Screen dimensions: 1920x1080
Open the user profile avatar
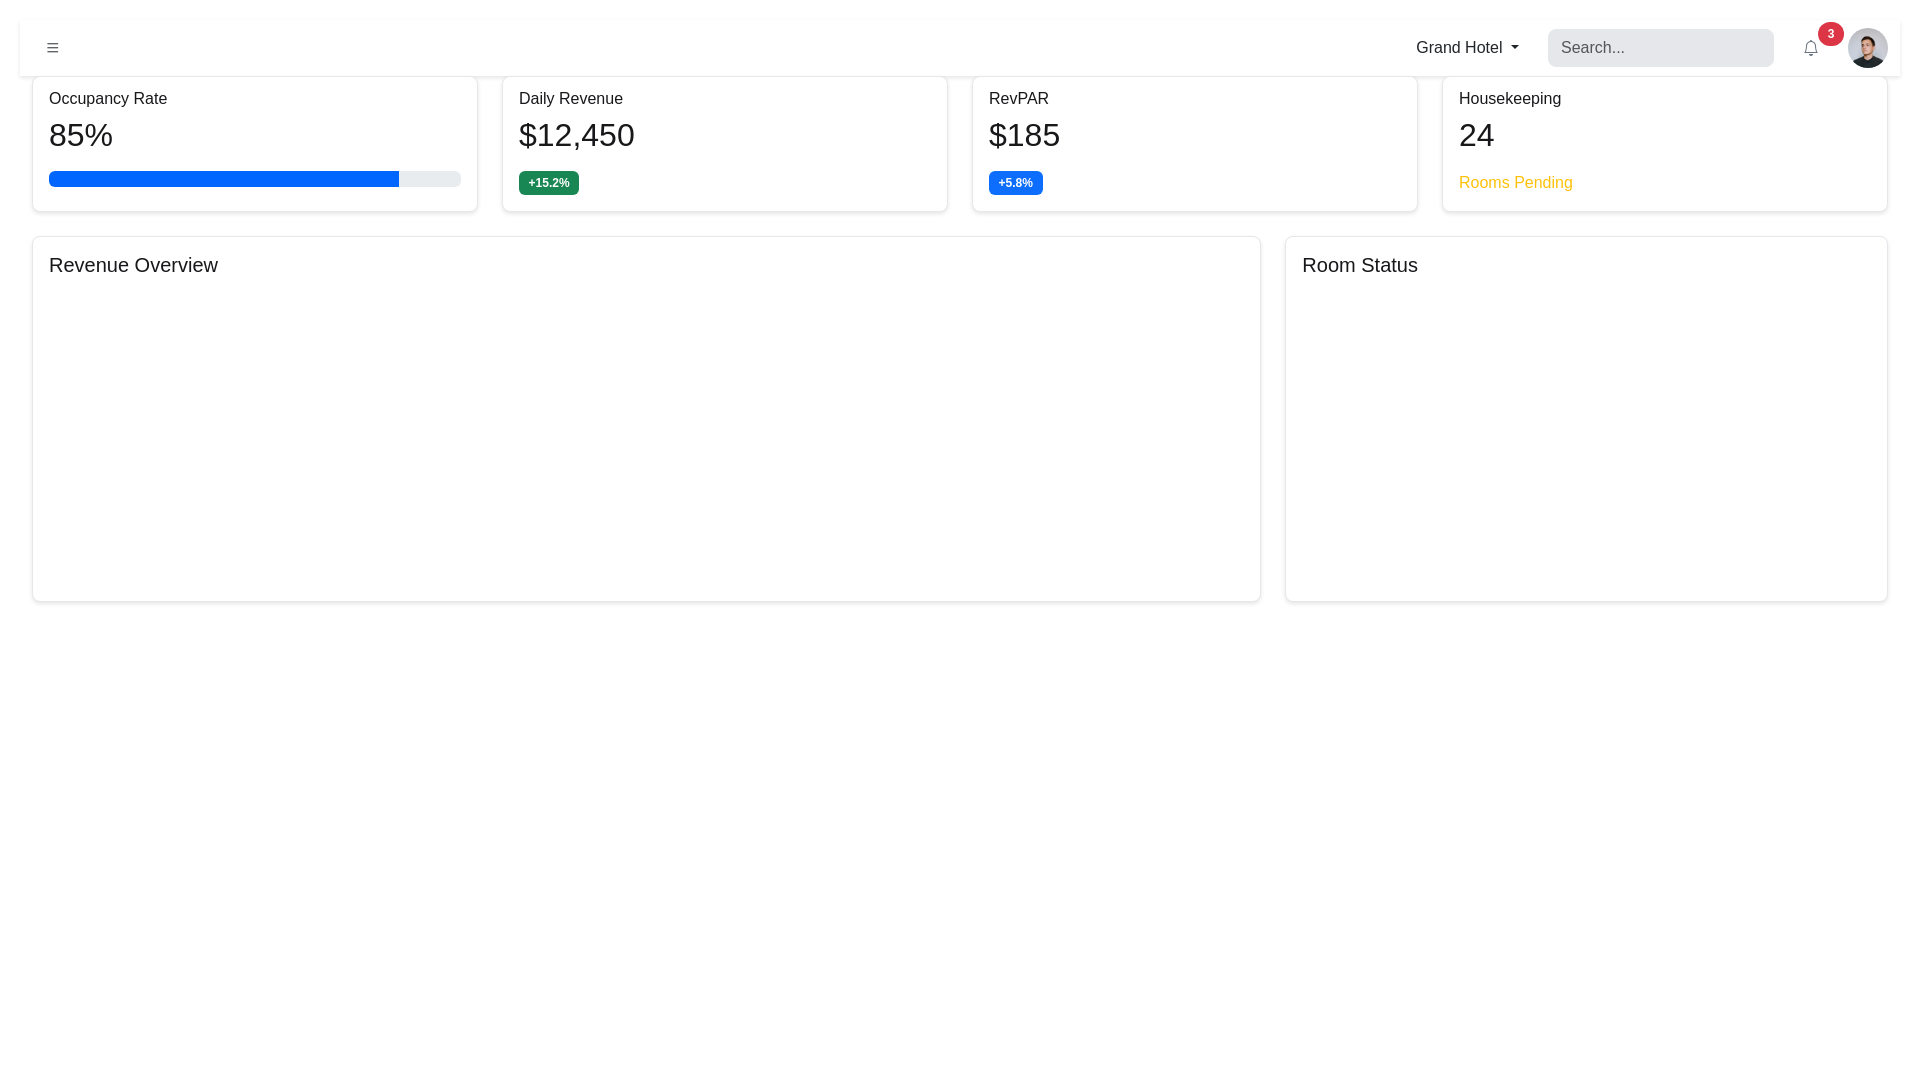tap(1867, 47)
